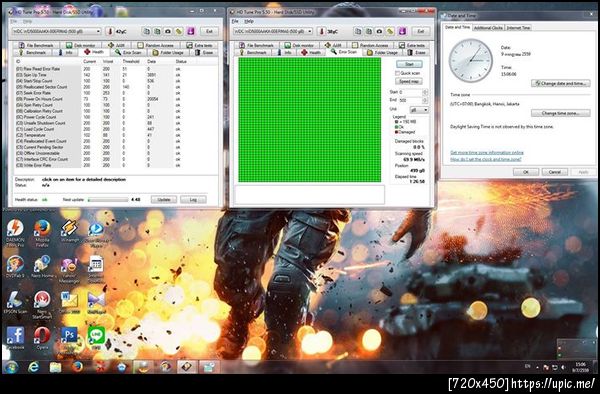Image resolution: width=600 pixels, height=394 pixels.
Task: Switch to Additional Clocks tab
Action: (x=488, y=28)
